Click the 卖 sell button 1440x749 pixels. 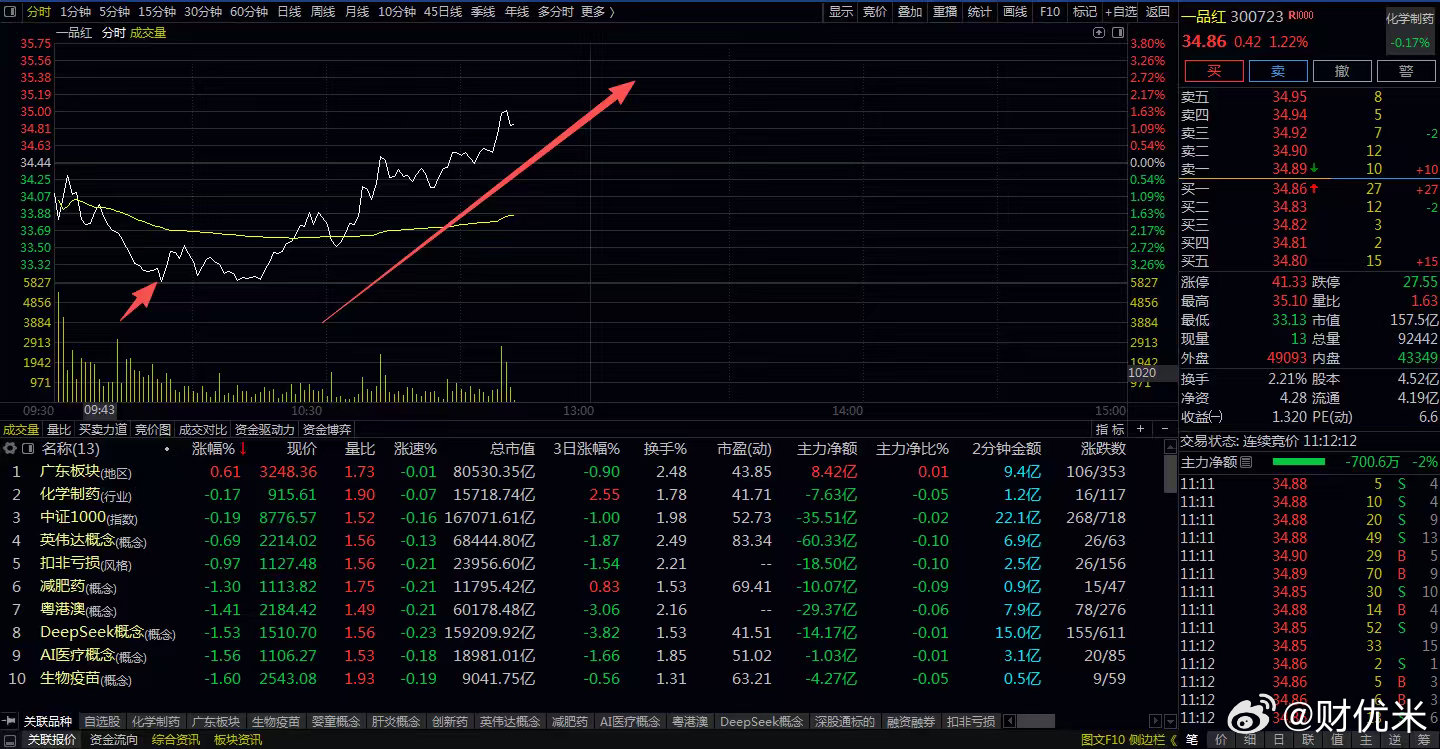pos(1278,71)
